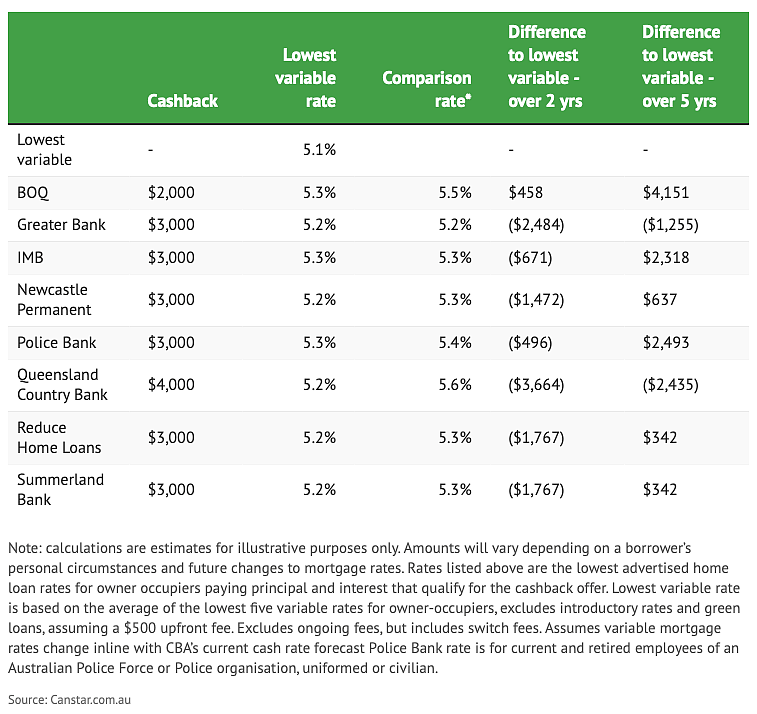Click the BOQ row label
Image resolution: width=757 pixels, height=714 pixels.
point(33,193)
